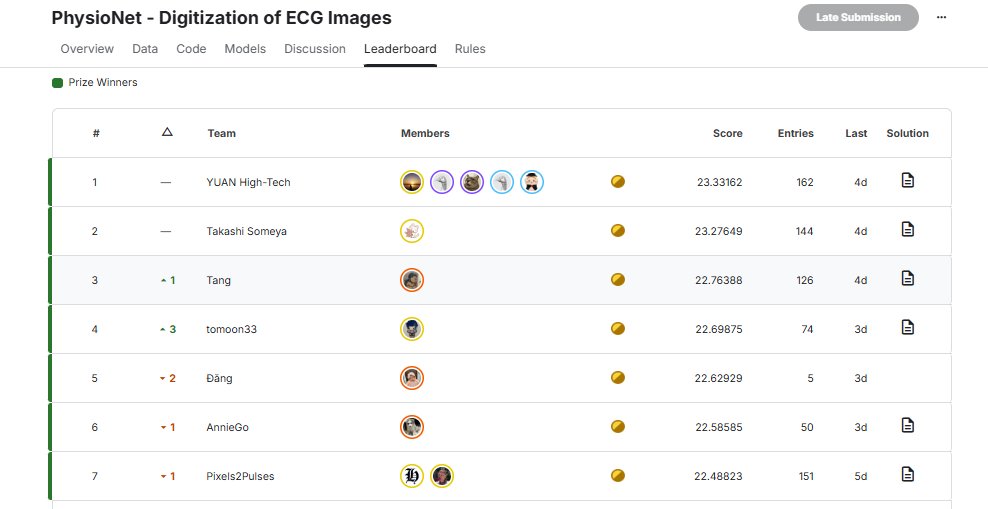Open Tang team name
988x509 pixels.
click(x=219, y=280)
